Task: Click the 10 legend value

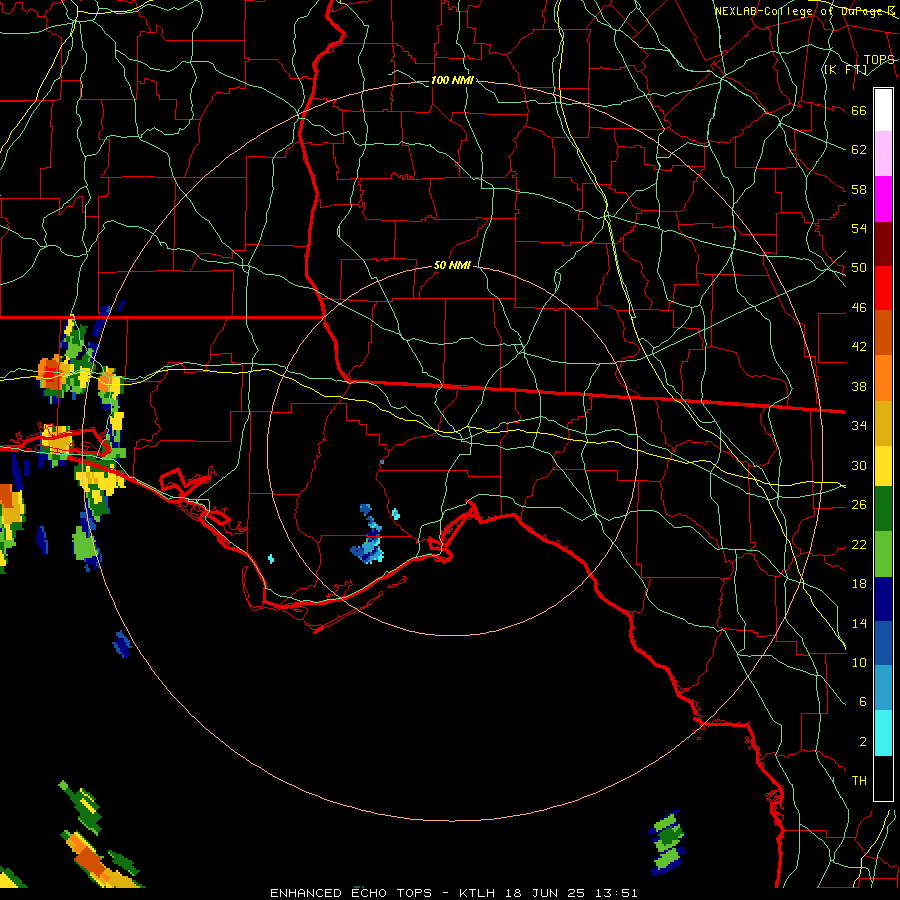Action: (859, 662)
